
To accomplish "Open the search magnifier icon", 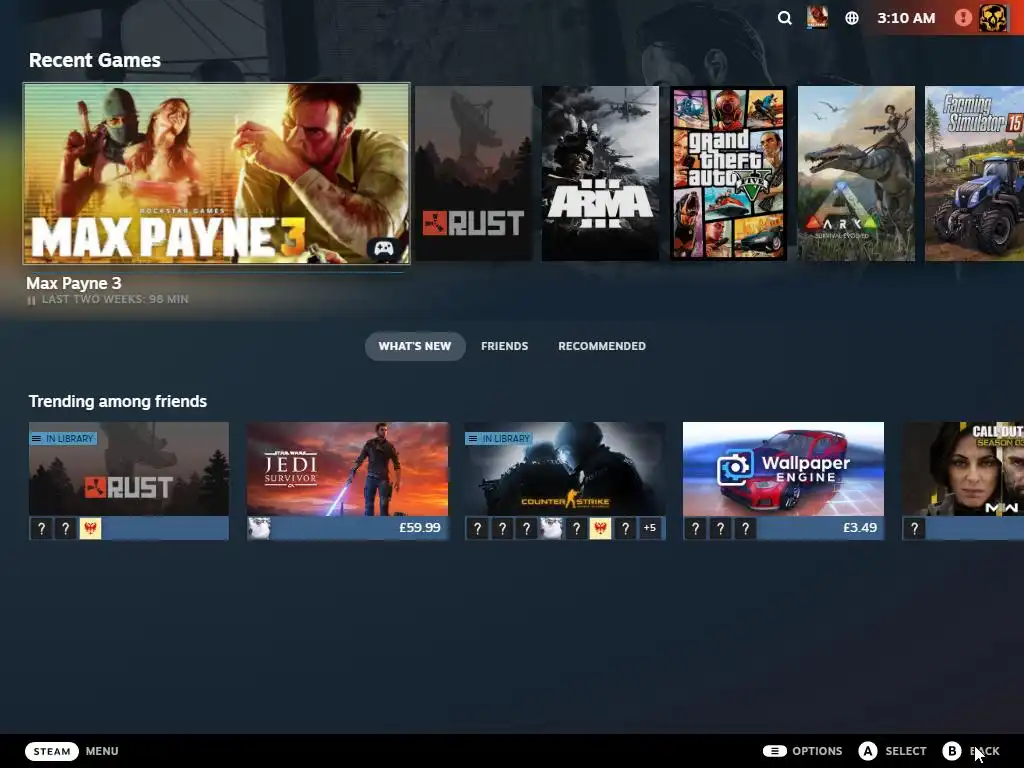I will tap(784, 18).
